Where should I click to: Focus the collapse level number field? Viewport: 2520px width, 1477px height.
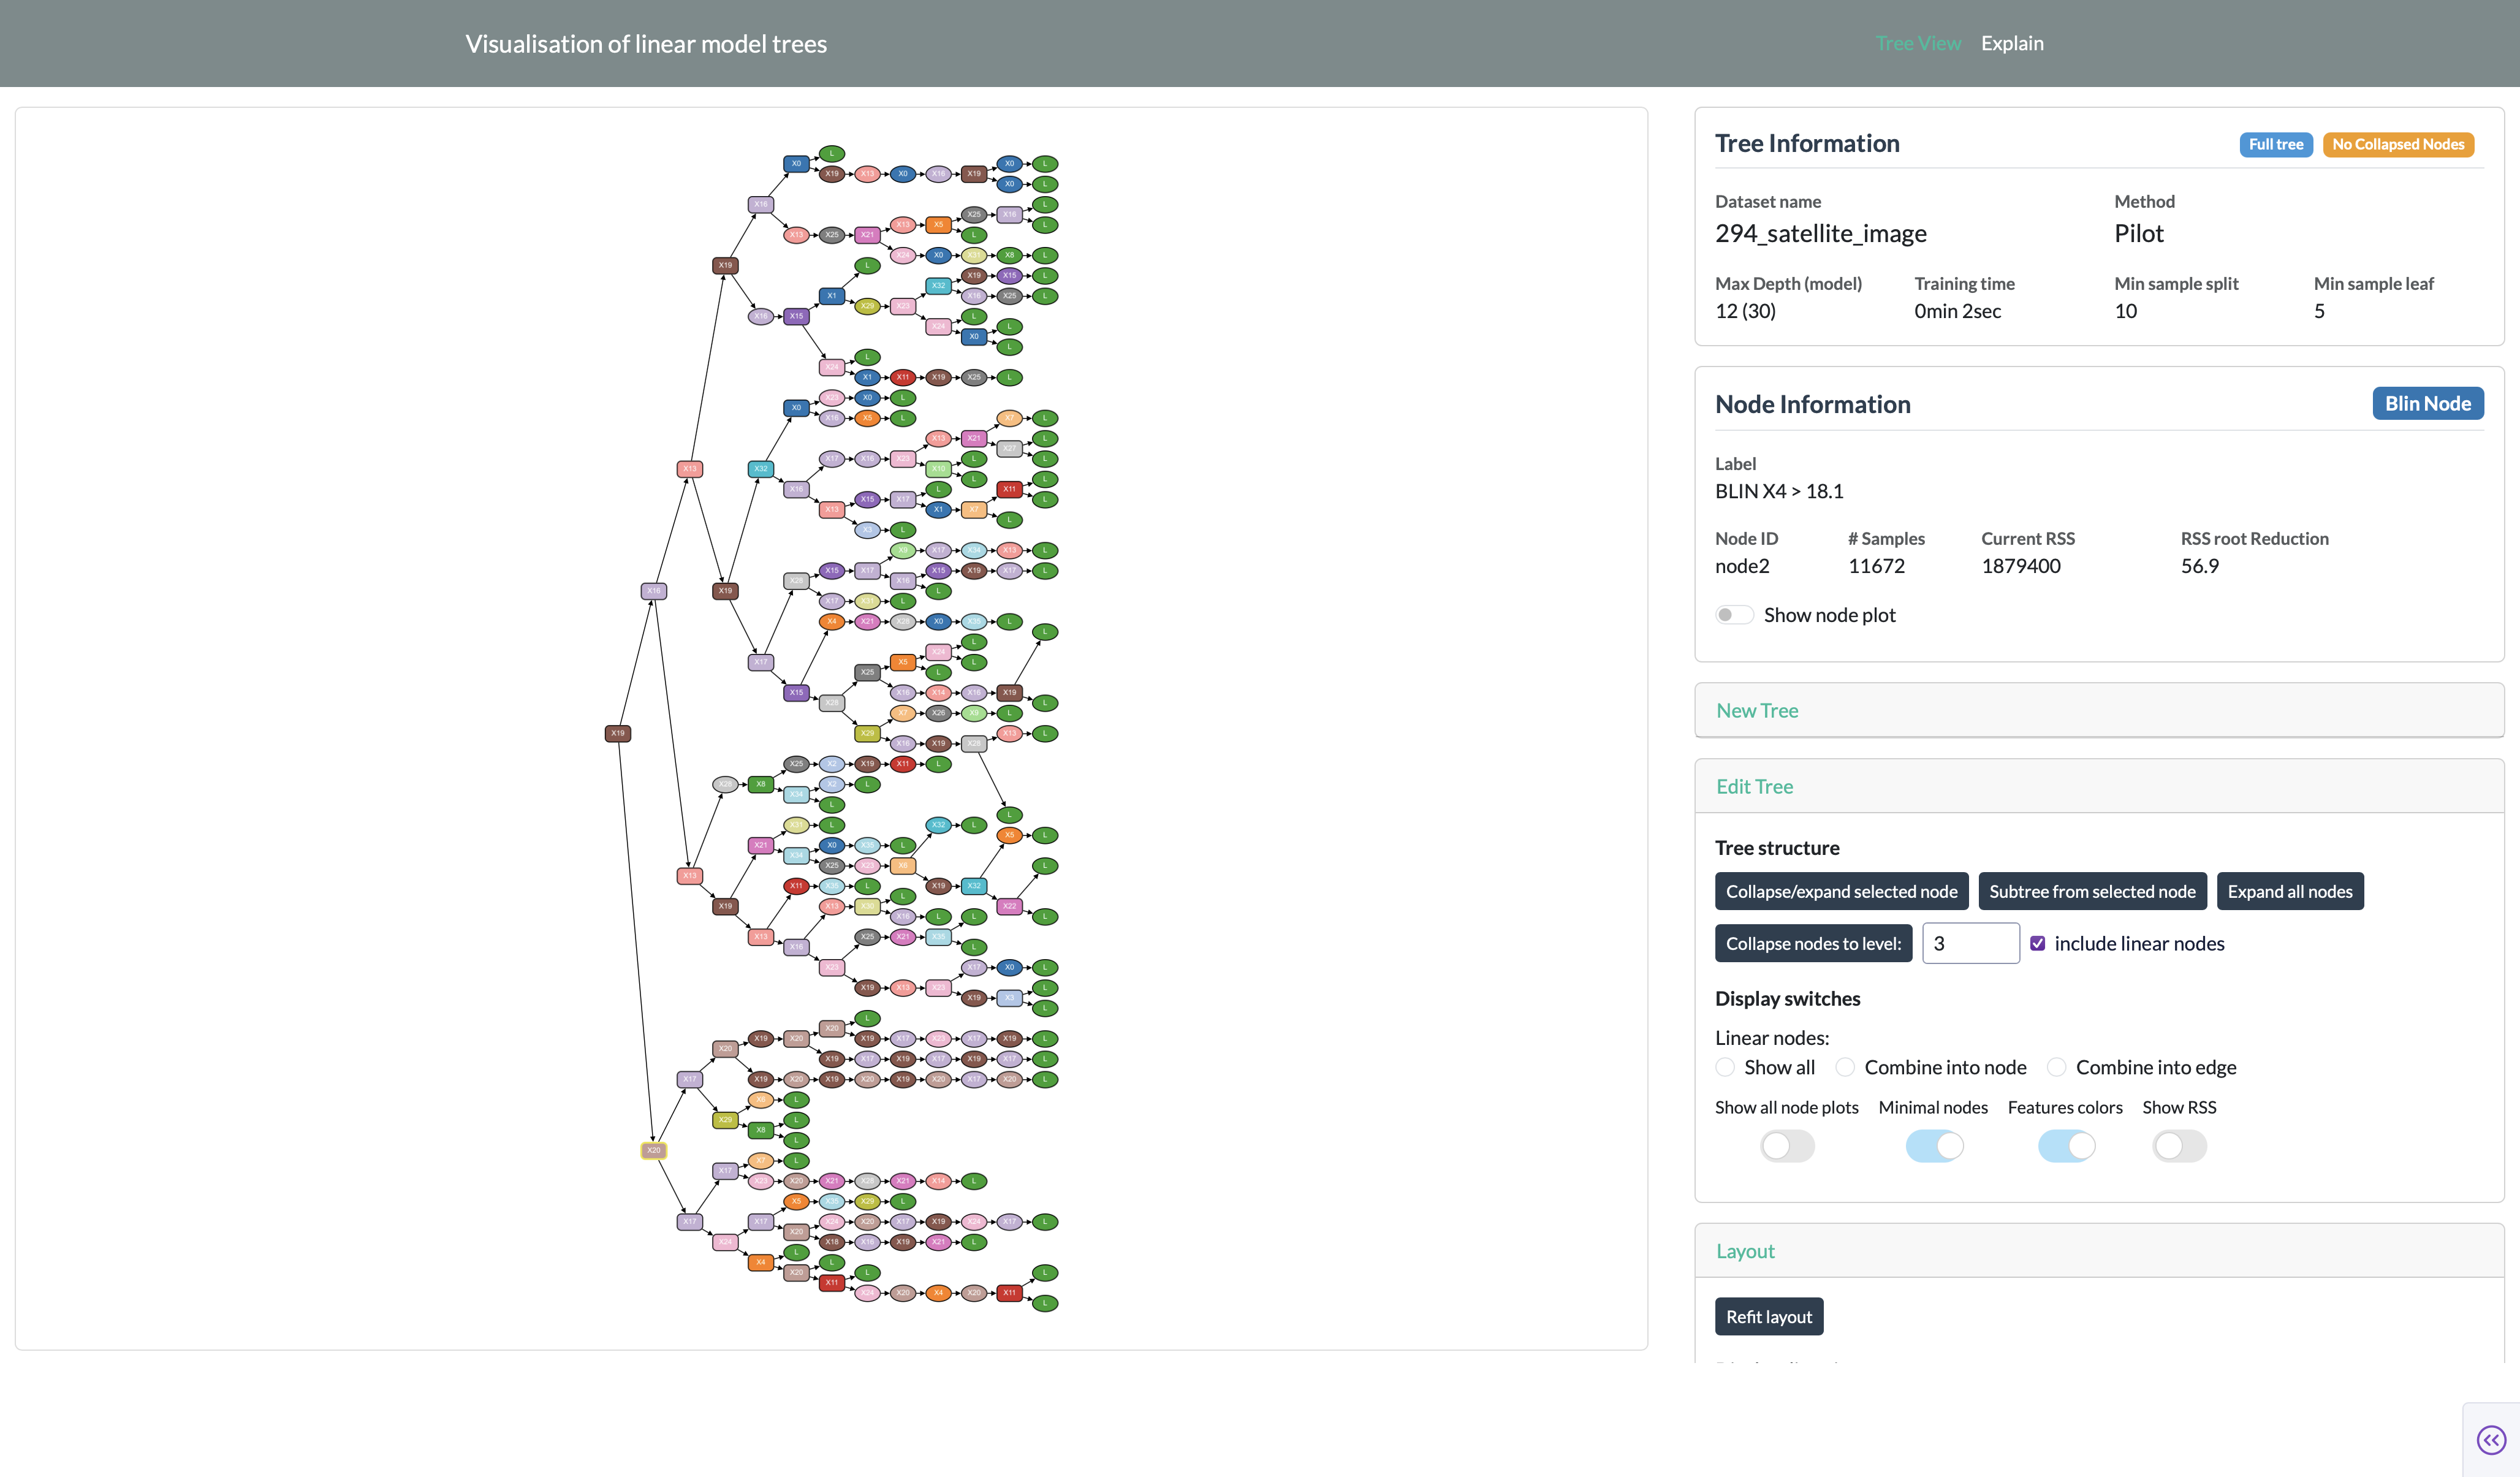tap(1970, 943)
